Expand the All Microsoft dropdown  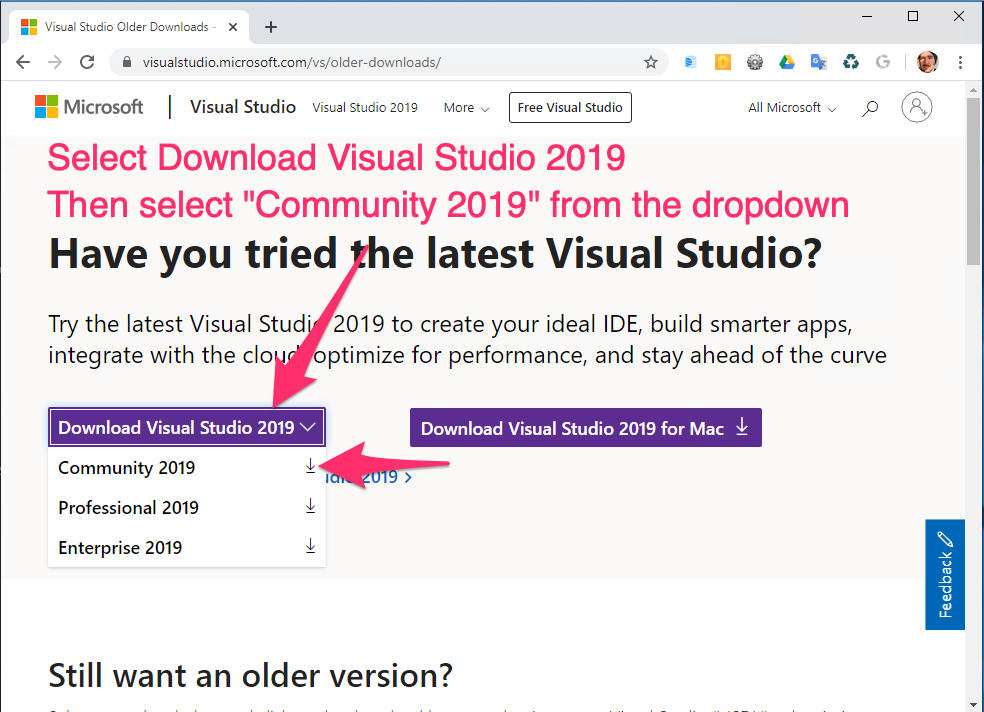(x=792, y=108)
